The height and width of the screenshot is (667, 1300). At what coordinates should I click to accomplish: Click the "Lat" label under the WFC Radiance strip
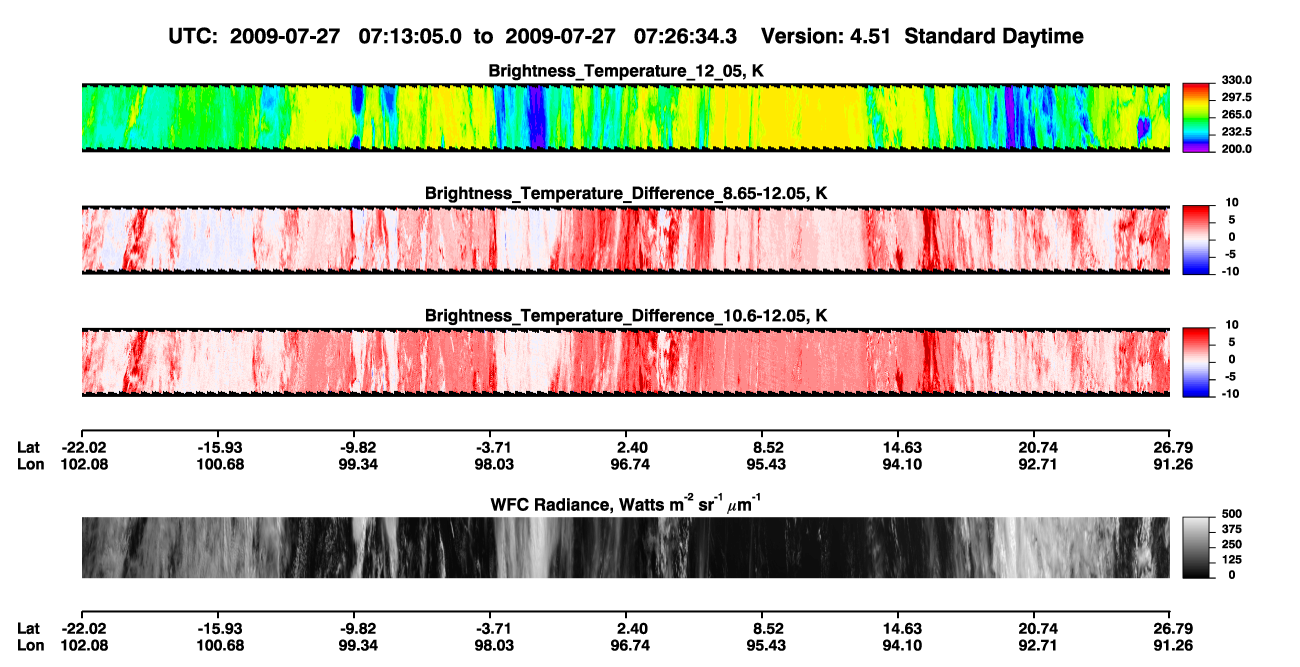(x=28, y=628)
